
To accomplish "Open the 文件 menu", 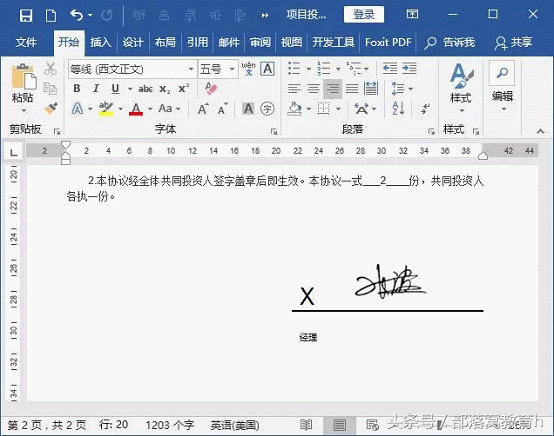I will click(25, 42).
